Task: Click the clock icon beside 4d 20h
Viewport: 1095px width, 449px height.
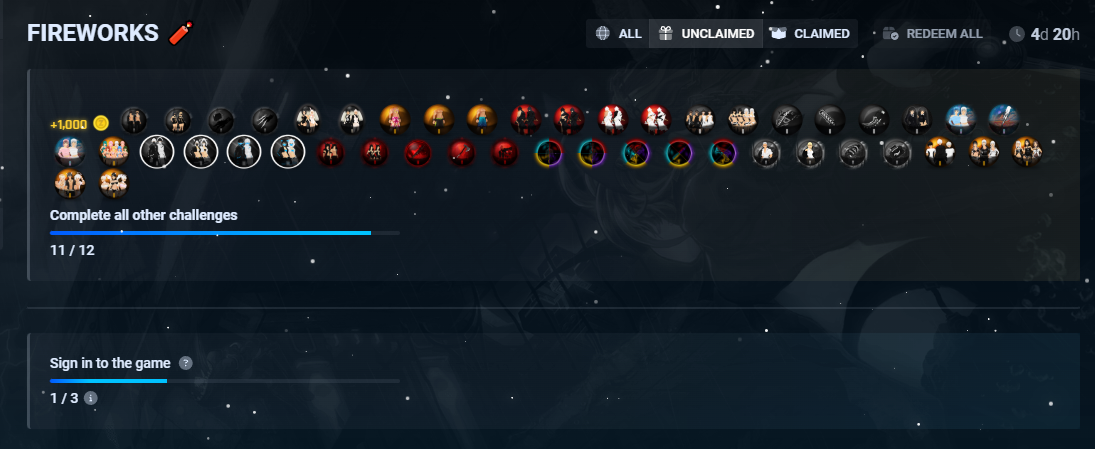Action: [x=1017, y=34]
